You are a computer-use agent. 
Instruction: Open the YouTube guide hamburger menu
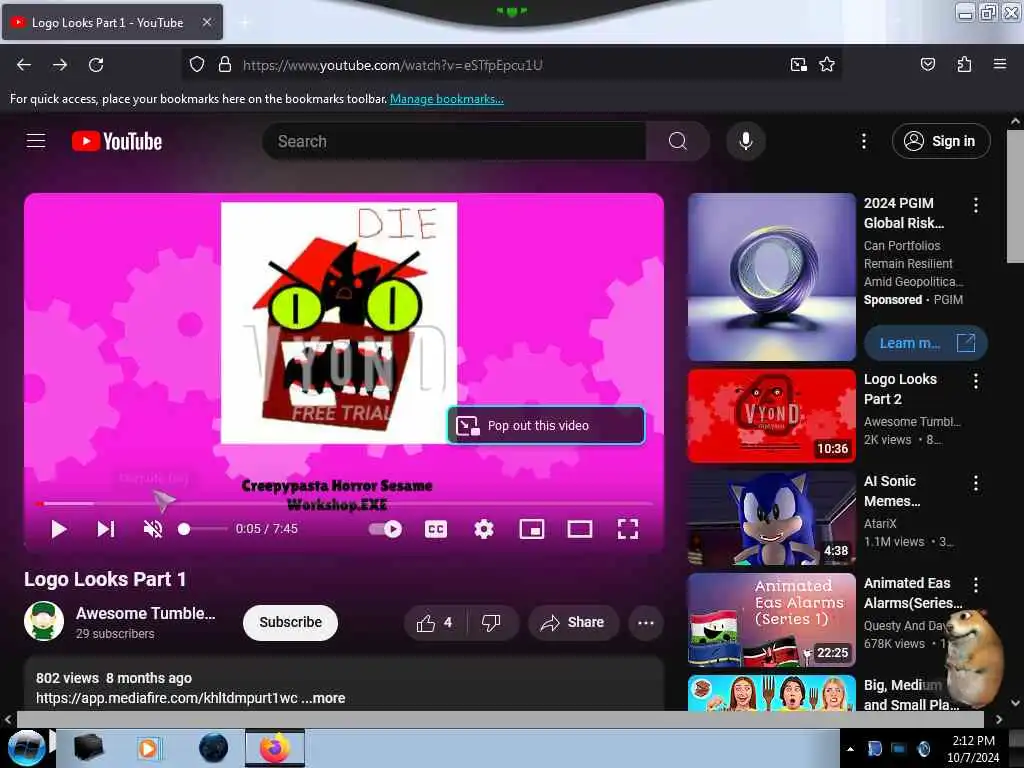tap(36, 141)
